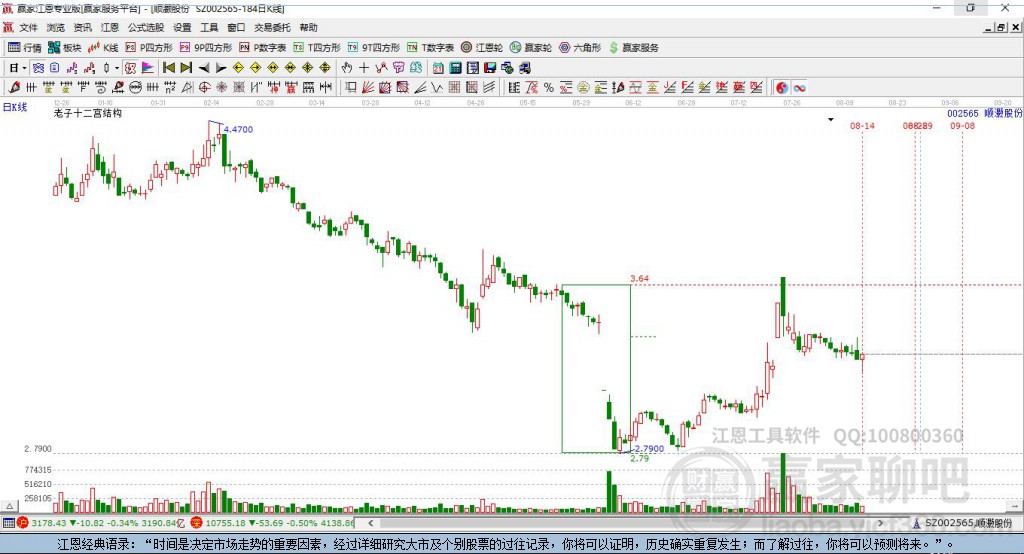Screen dimensions: 1024x554
Task: Select the red pencil drawing tool
Action: [14, 88]
